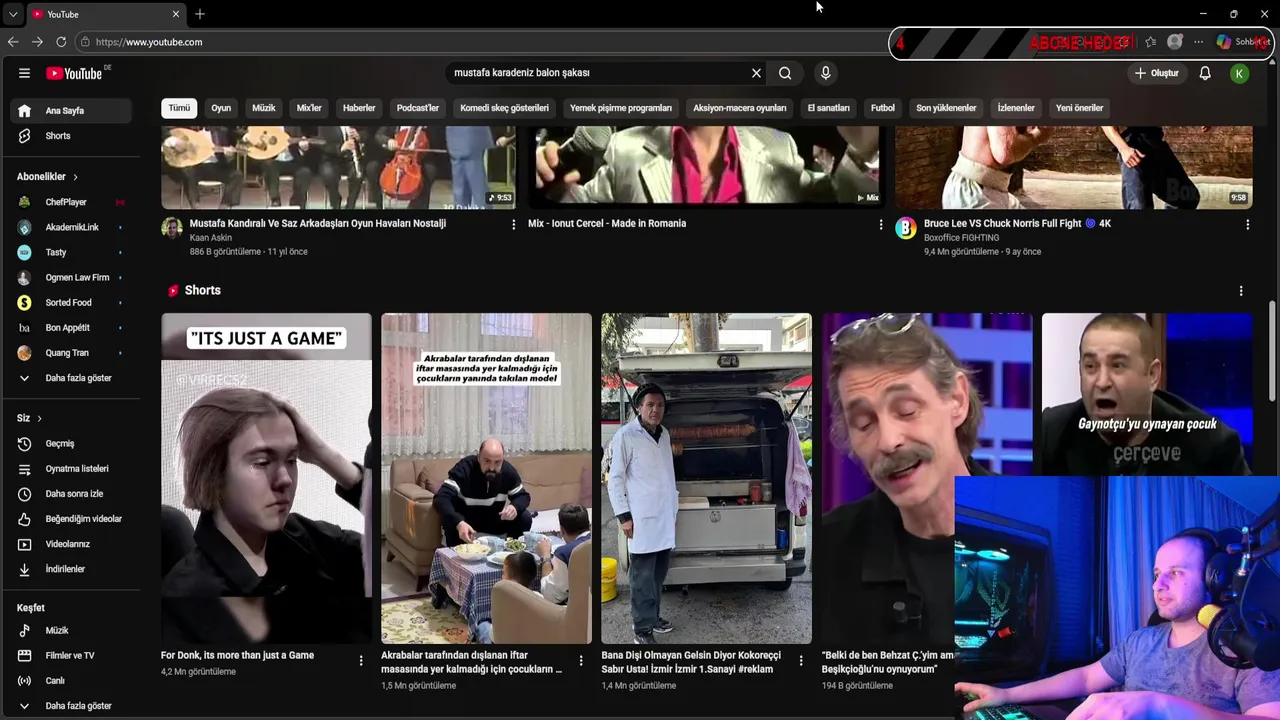Select Komedi skeç gösterileri chip

[504, 108]
